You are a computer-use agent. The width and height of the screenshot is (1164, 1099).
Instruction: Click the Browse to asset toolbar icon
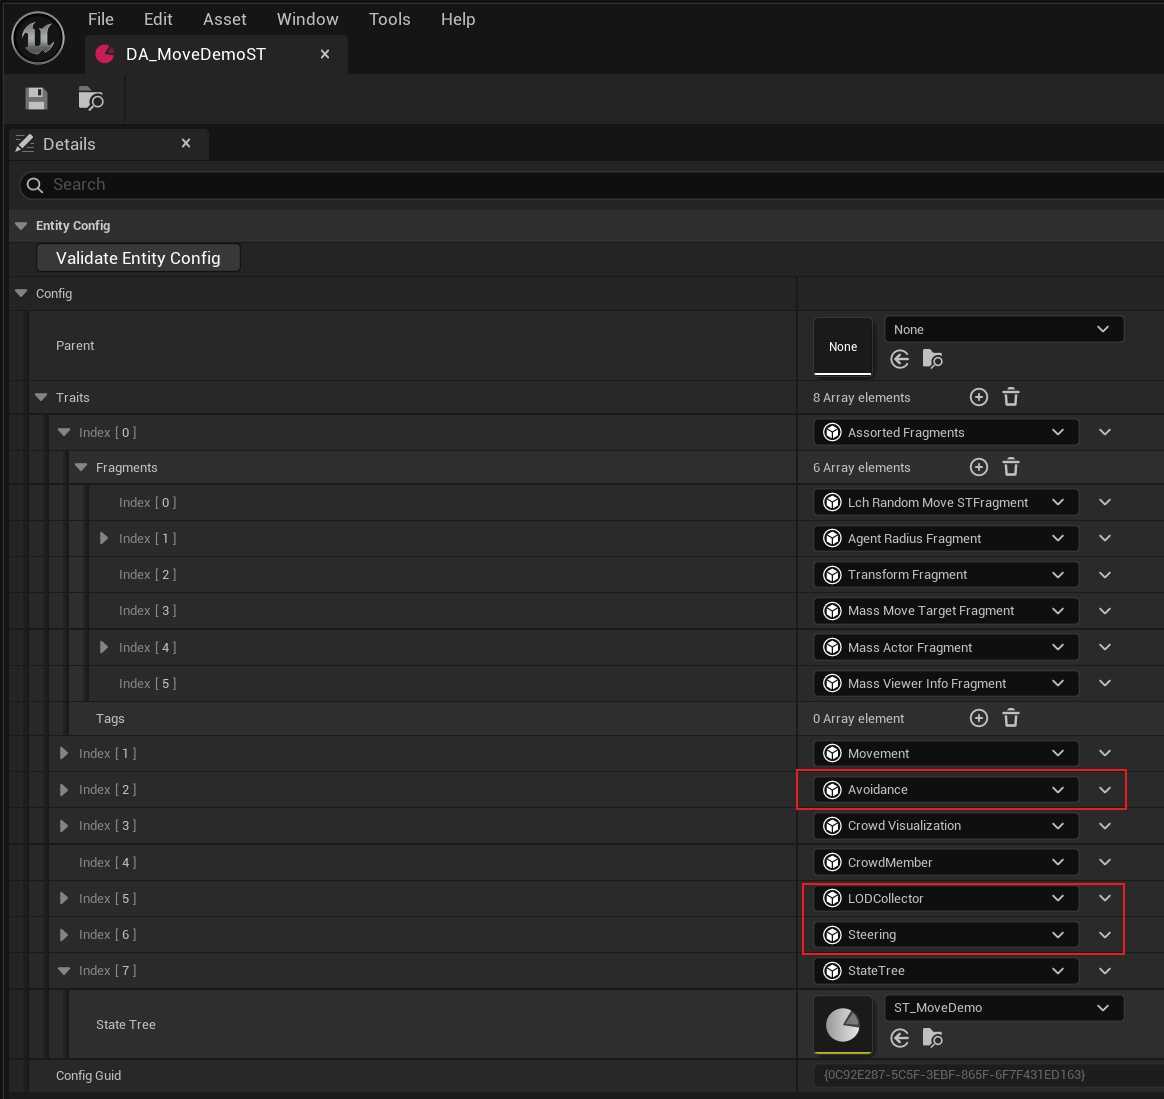pos(91,98)
